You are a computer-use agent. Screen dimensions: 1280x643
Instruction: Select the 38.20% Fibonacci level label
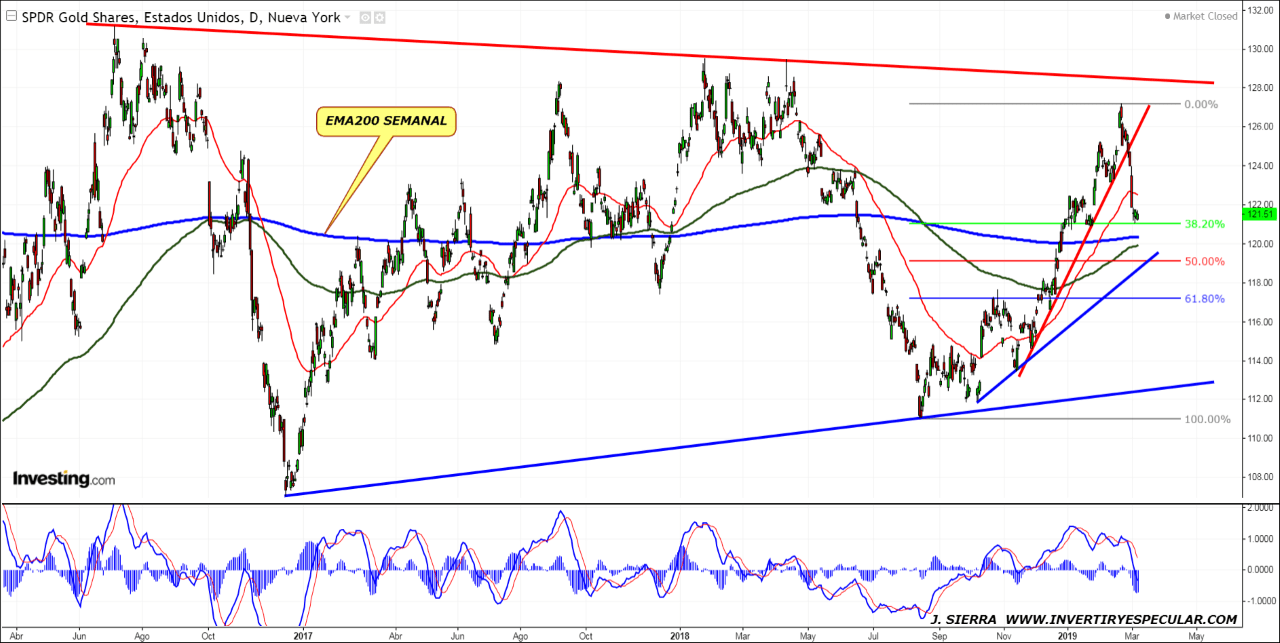pos(1204,224)
